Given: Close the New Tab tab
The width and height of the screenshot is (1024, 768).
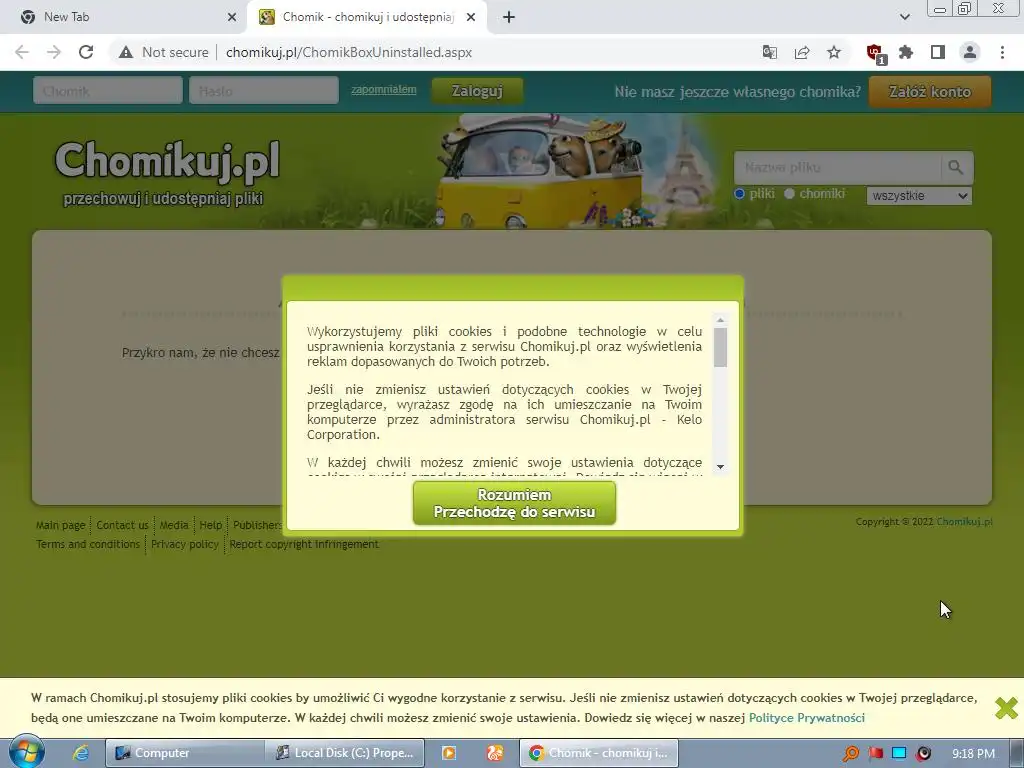Looking at the screenshot, I should click(232, 17).
